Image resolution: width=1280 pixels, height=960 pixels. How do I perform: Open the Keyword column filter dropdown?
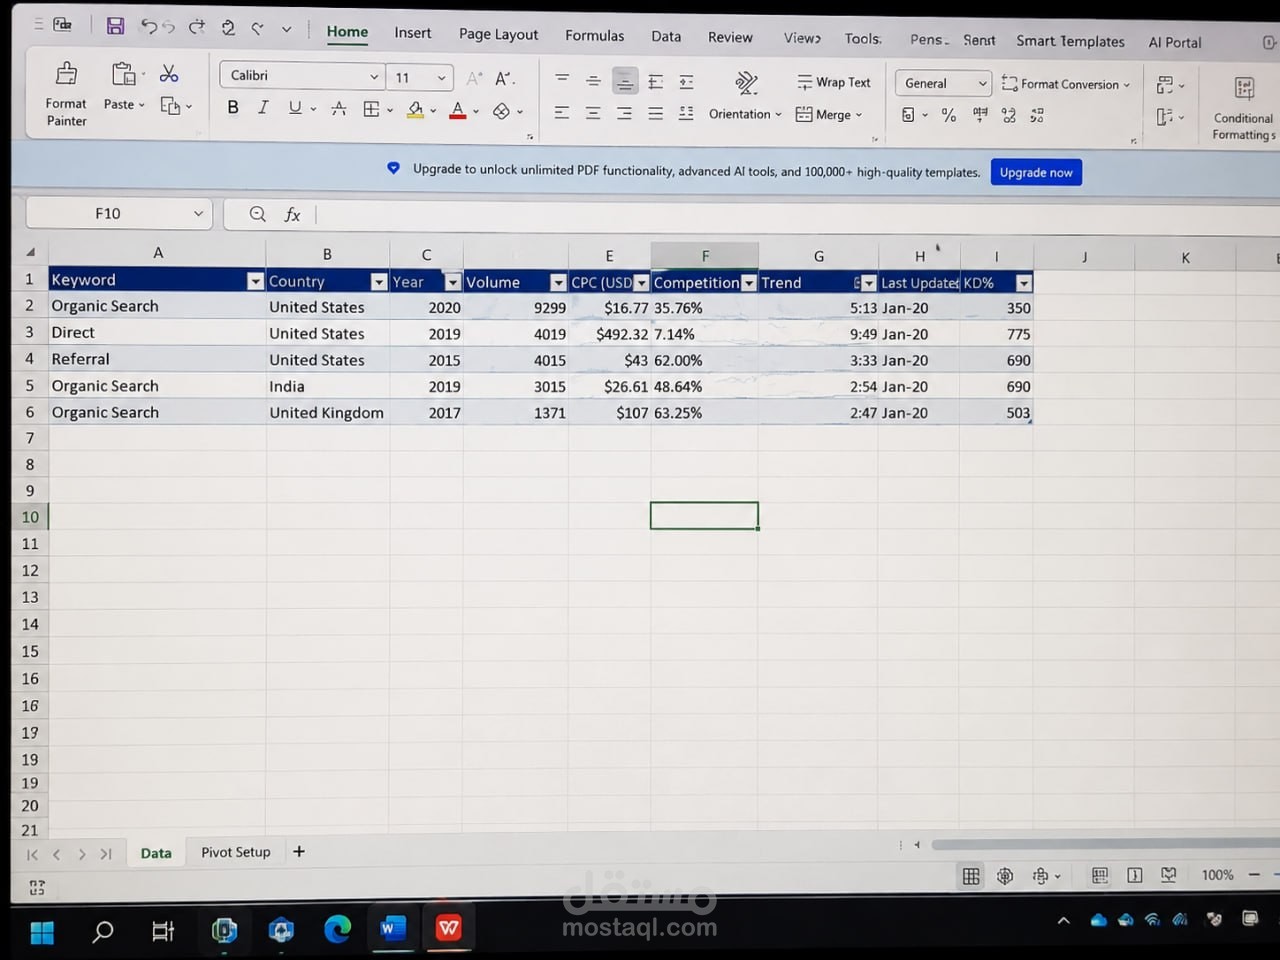pyautogui.click(x=255, y=281)
